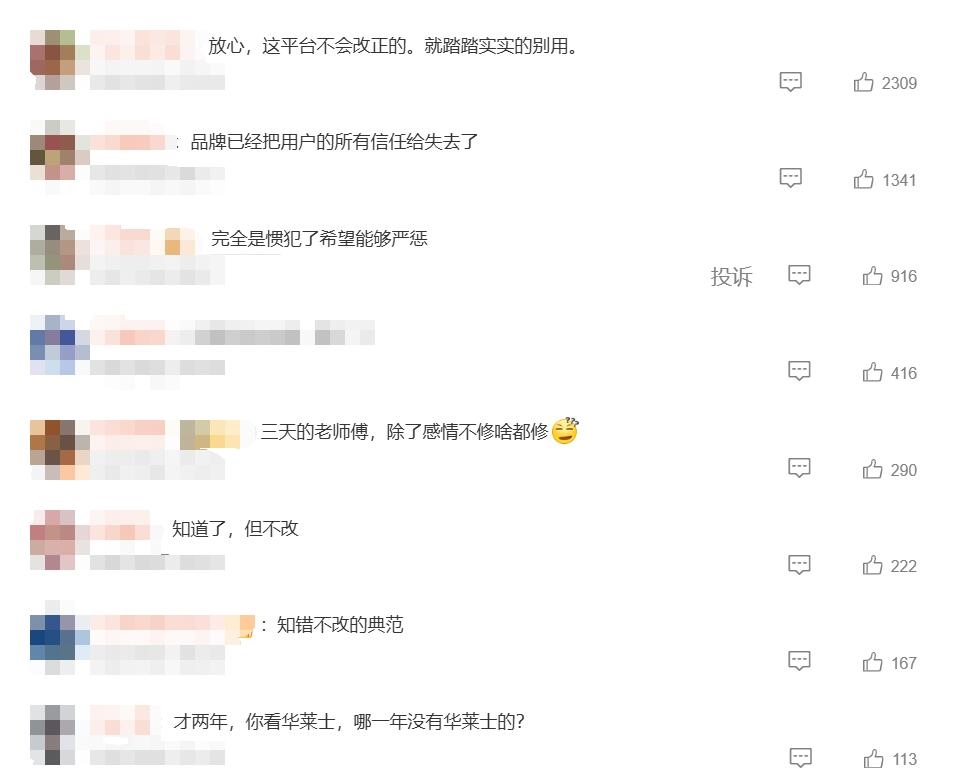This screenshot has height=783, width=955.
Task: Like the comment with 2309 likes
Action: tap(863, 82)
